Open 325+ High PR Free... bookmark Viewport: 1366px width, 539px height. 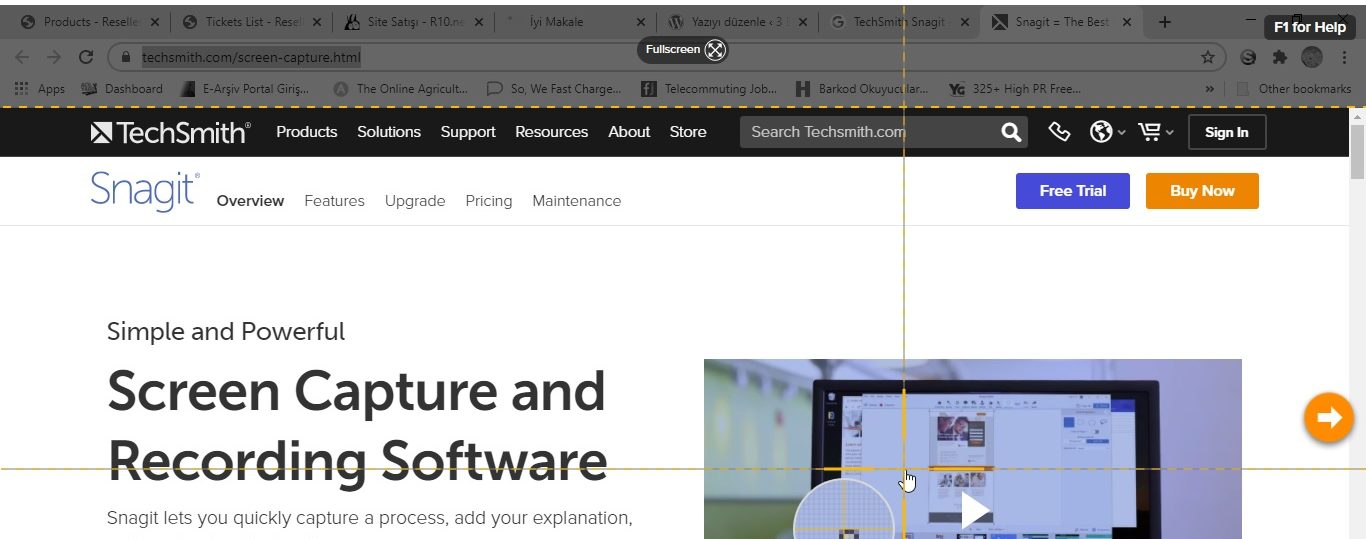[1015, 89]
